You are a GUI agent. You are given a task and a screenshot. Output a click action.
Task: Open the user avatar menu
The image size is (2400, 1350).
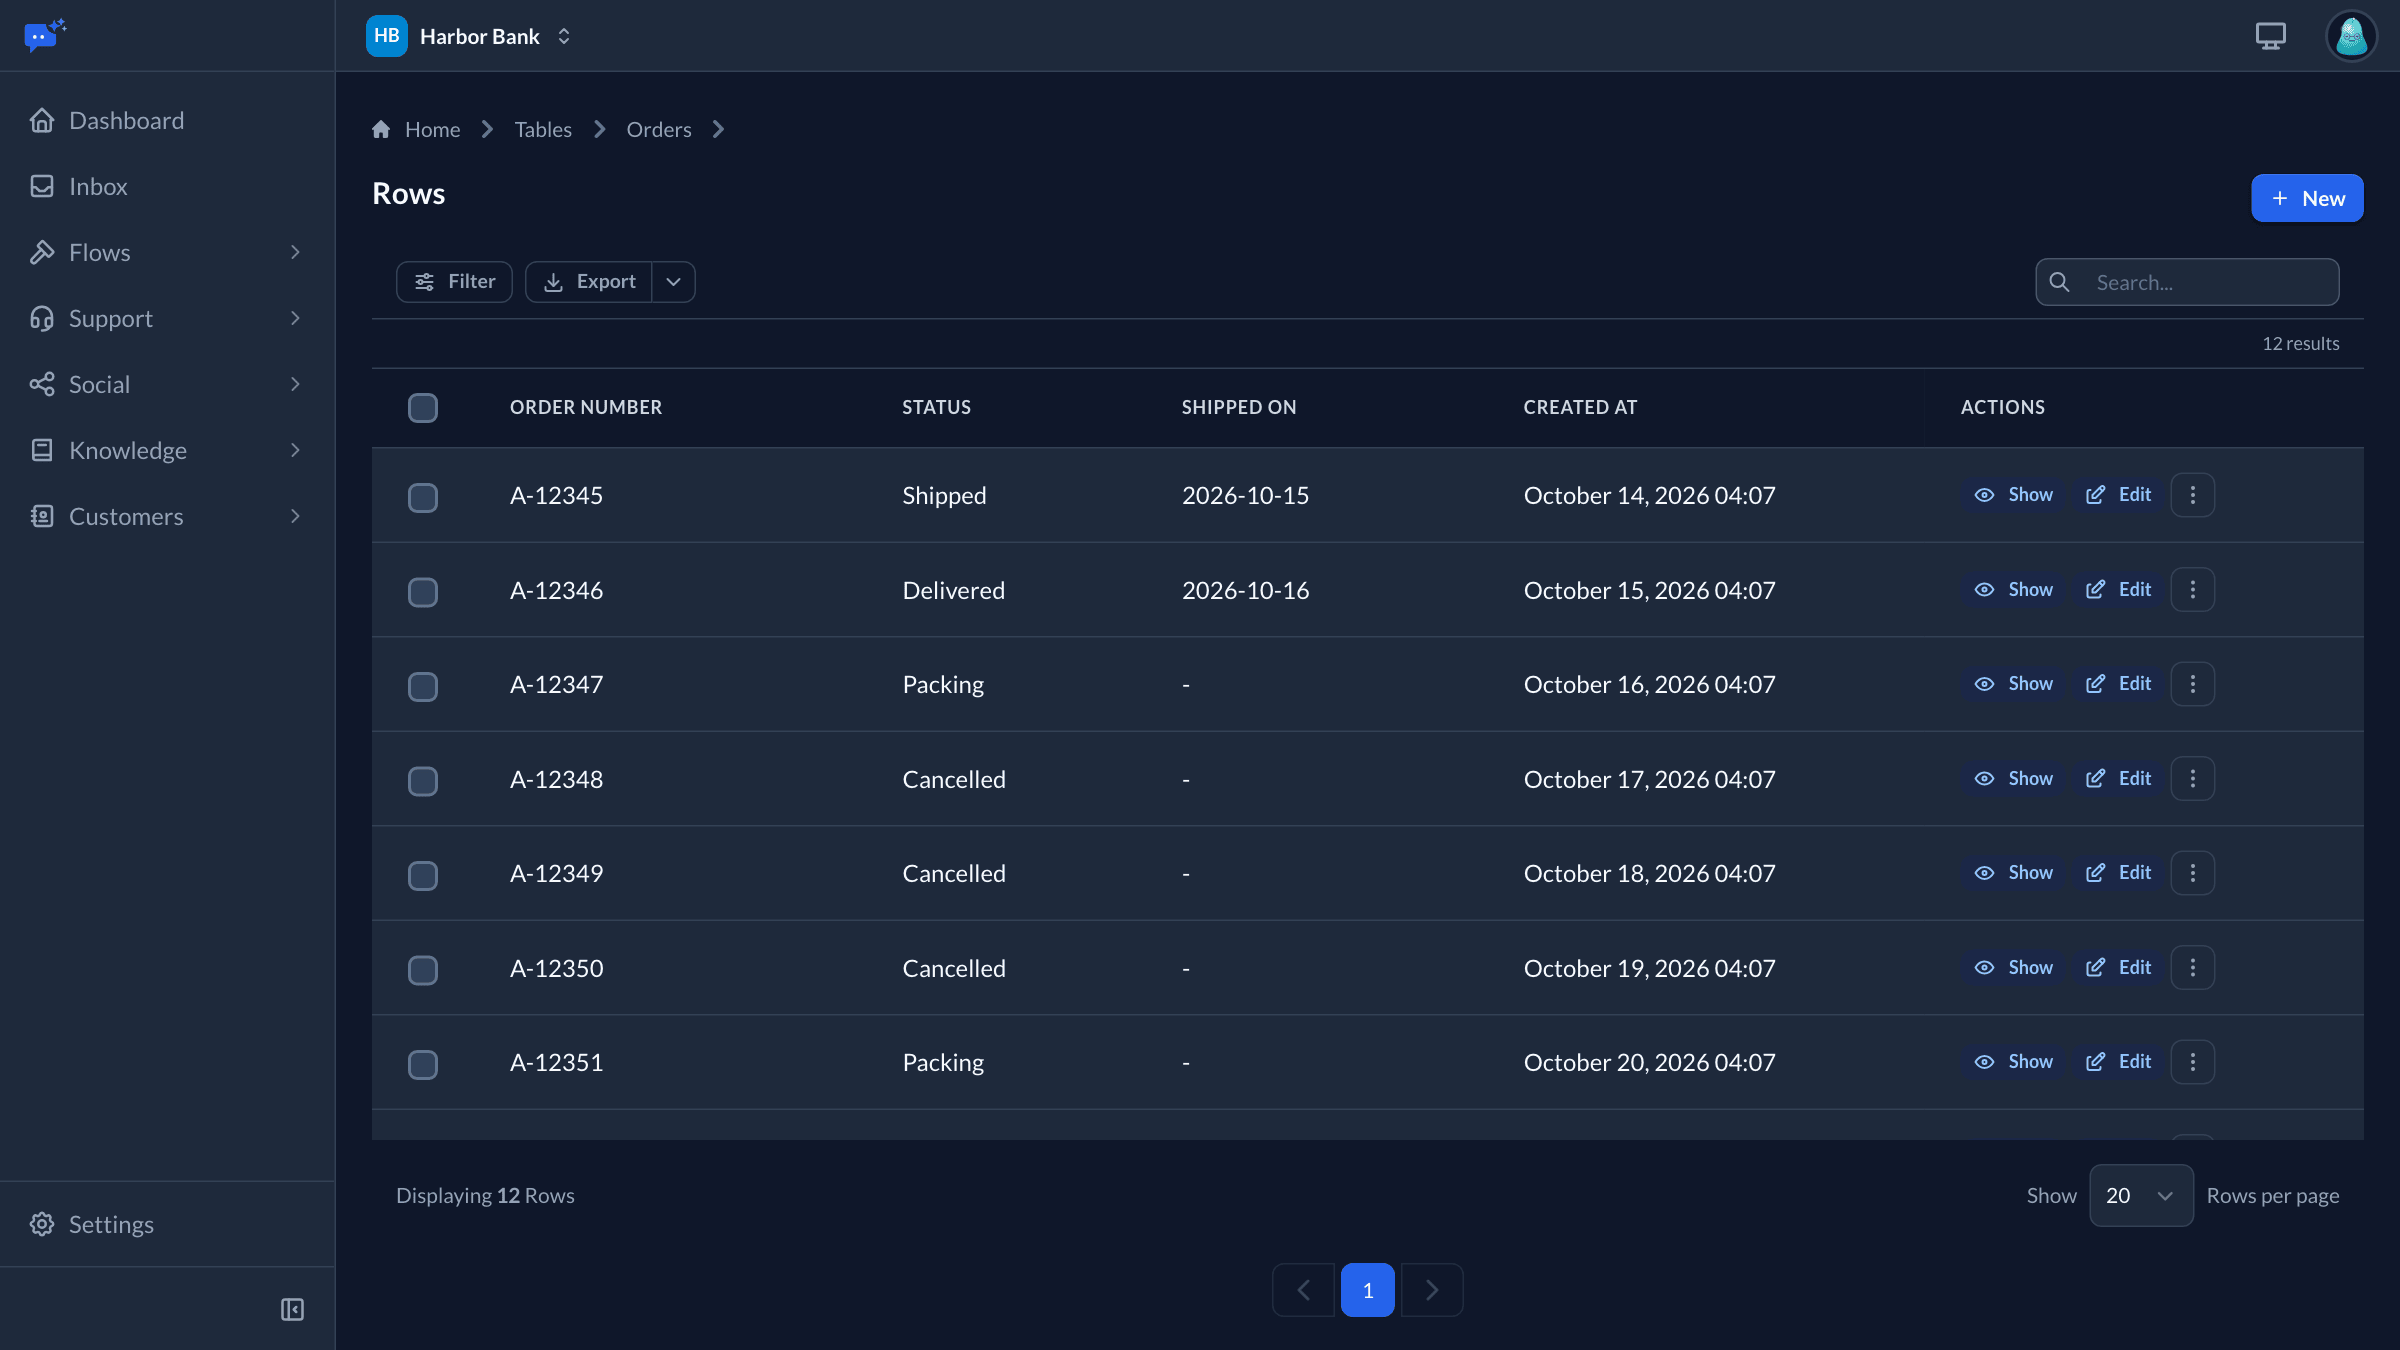[2351, 36]
